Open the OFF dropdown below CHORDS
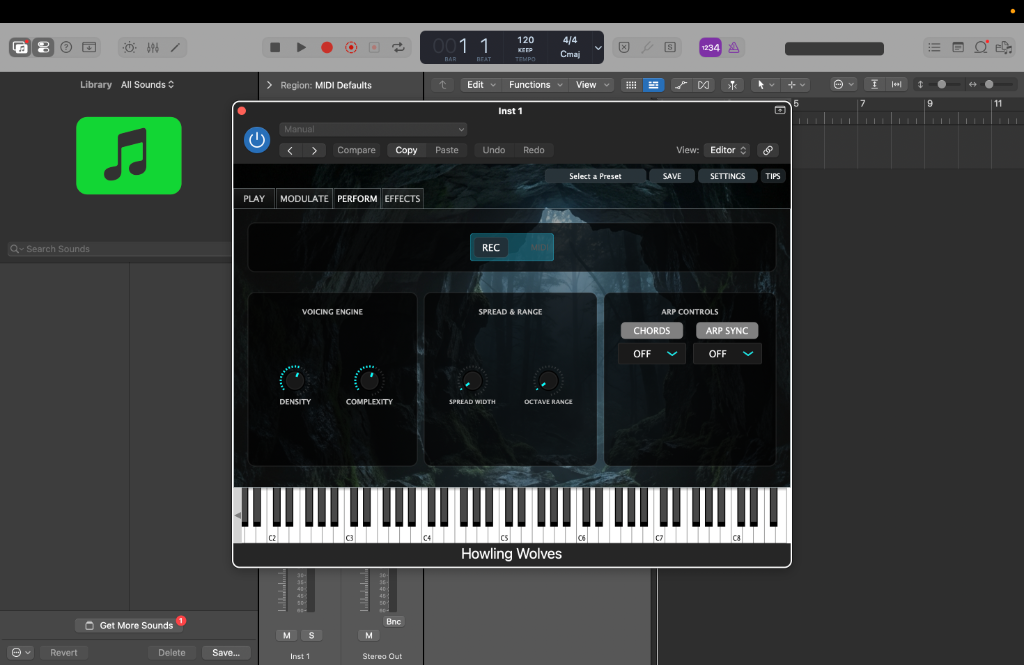The height and width of the screenshot is (665, 1024). pyautogui.click(x=652, y=353)
